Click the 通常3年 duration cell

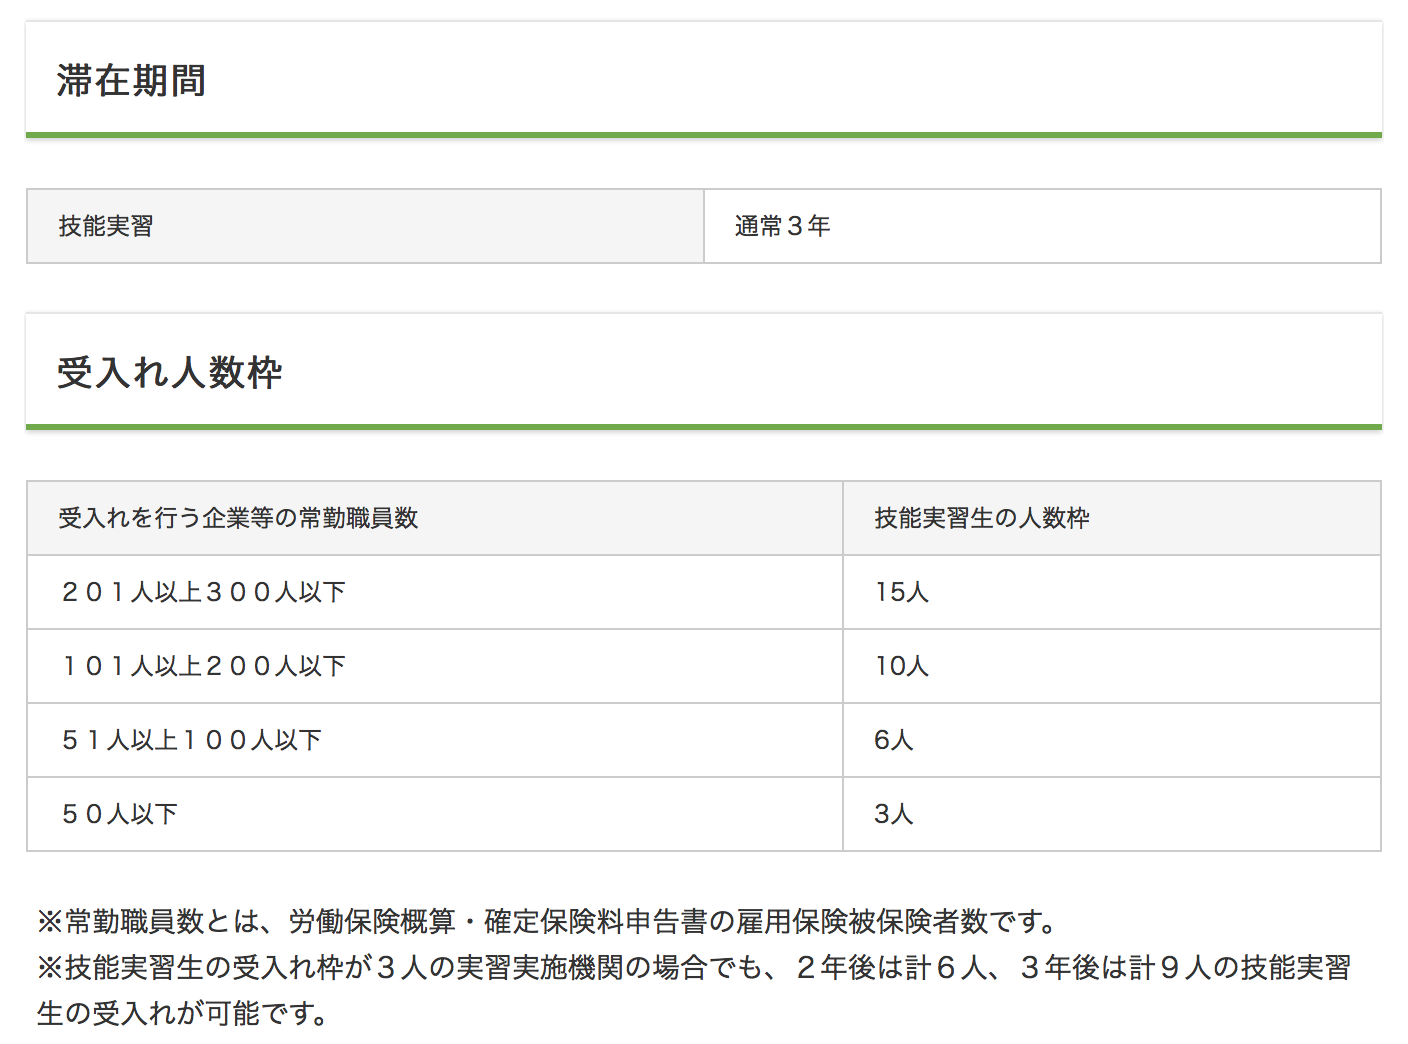[x=782, y=227]
